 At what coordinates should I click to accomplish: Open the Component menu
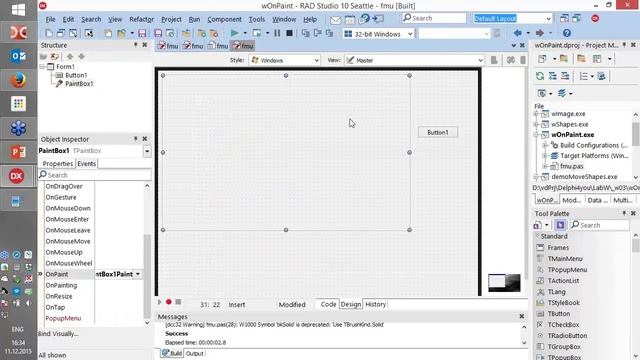(224, 19)
